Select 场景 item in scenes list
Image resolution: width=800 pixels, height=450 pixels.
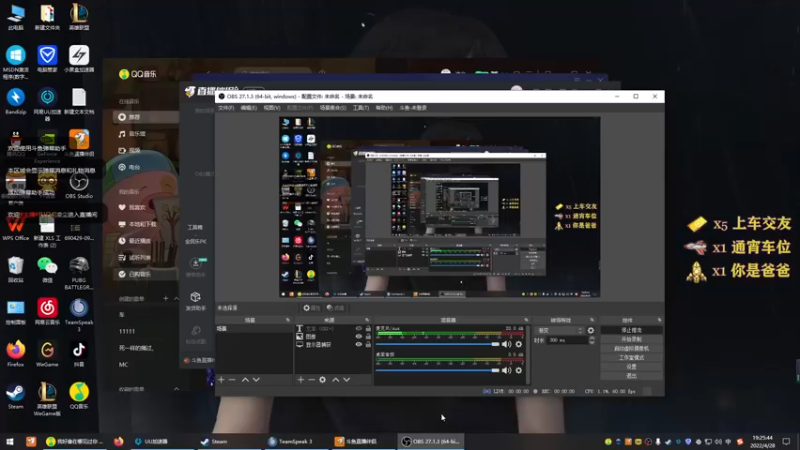coord(254,329)
